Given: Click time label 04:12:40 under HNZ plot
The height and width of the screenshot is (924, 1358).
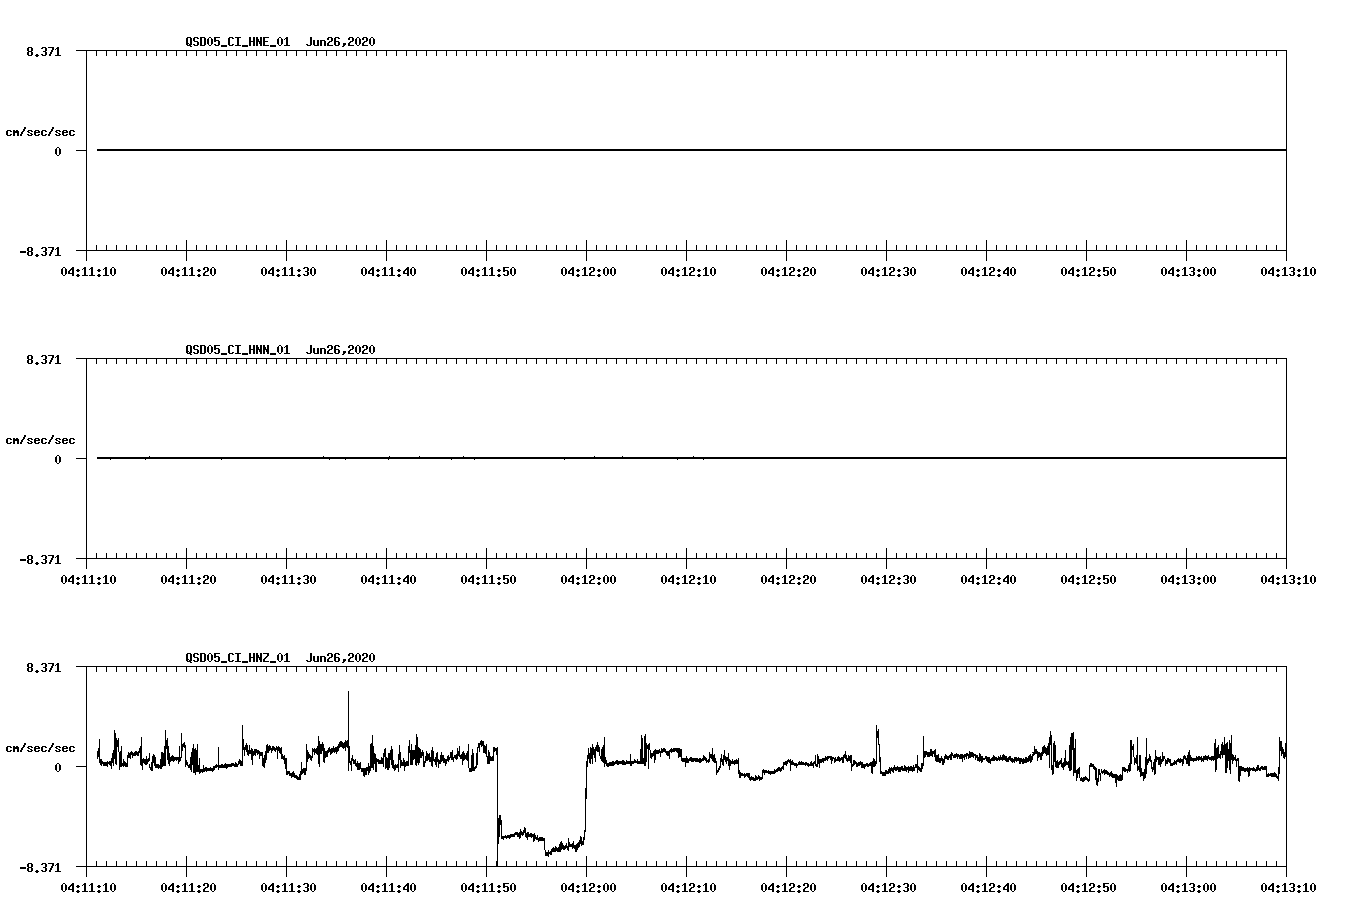Looking at the screenshot, I should (x=988, y=887).
